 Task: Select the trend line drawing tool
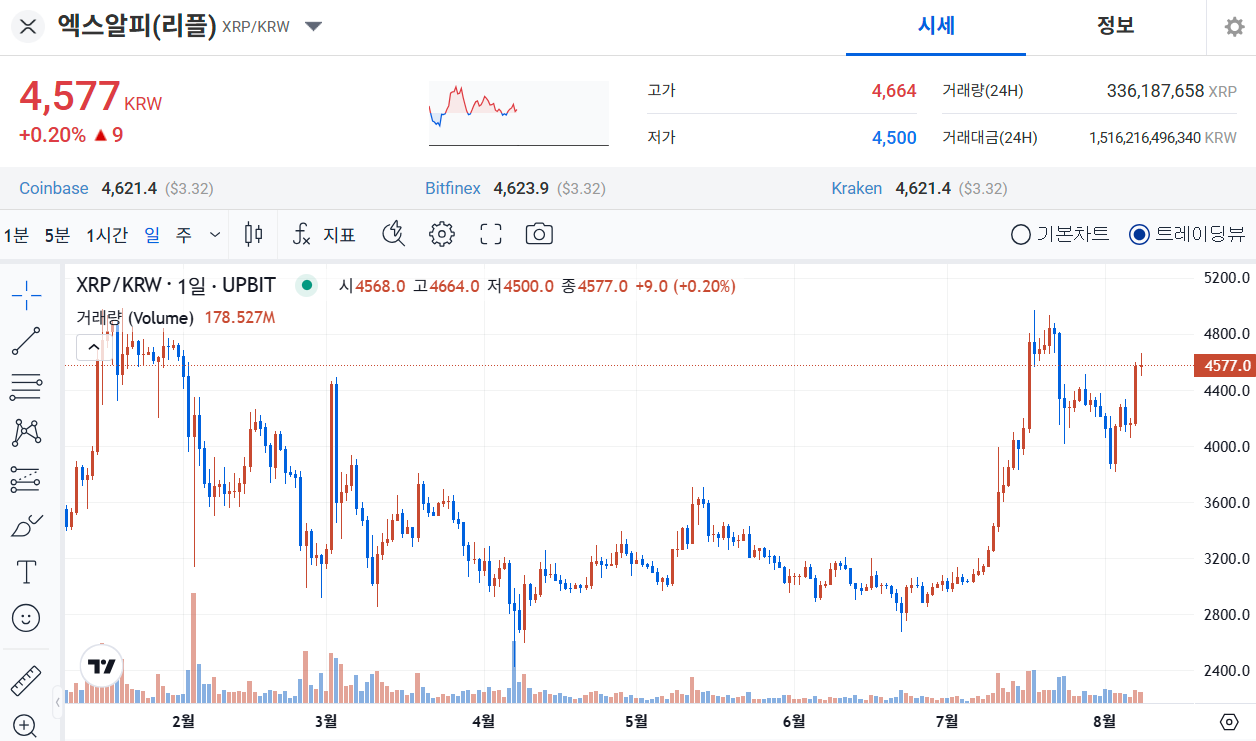click(x=26, y=341)
